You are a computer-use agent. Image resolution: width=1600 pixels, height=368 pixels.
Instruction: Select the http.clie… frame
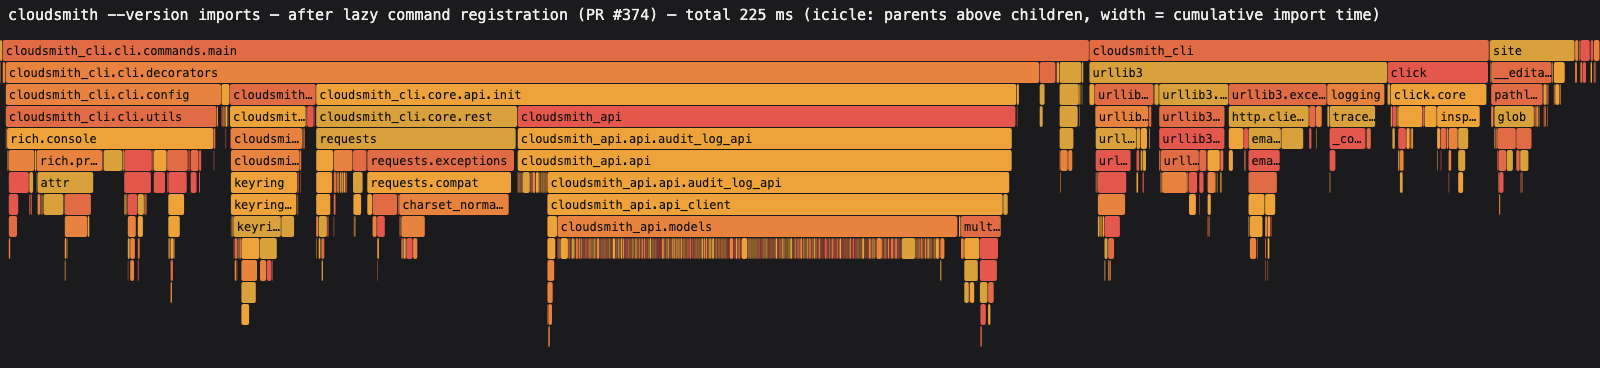(1268, 117)
